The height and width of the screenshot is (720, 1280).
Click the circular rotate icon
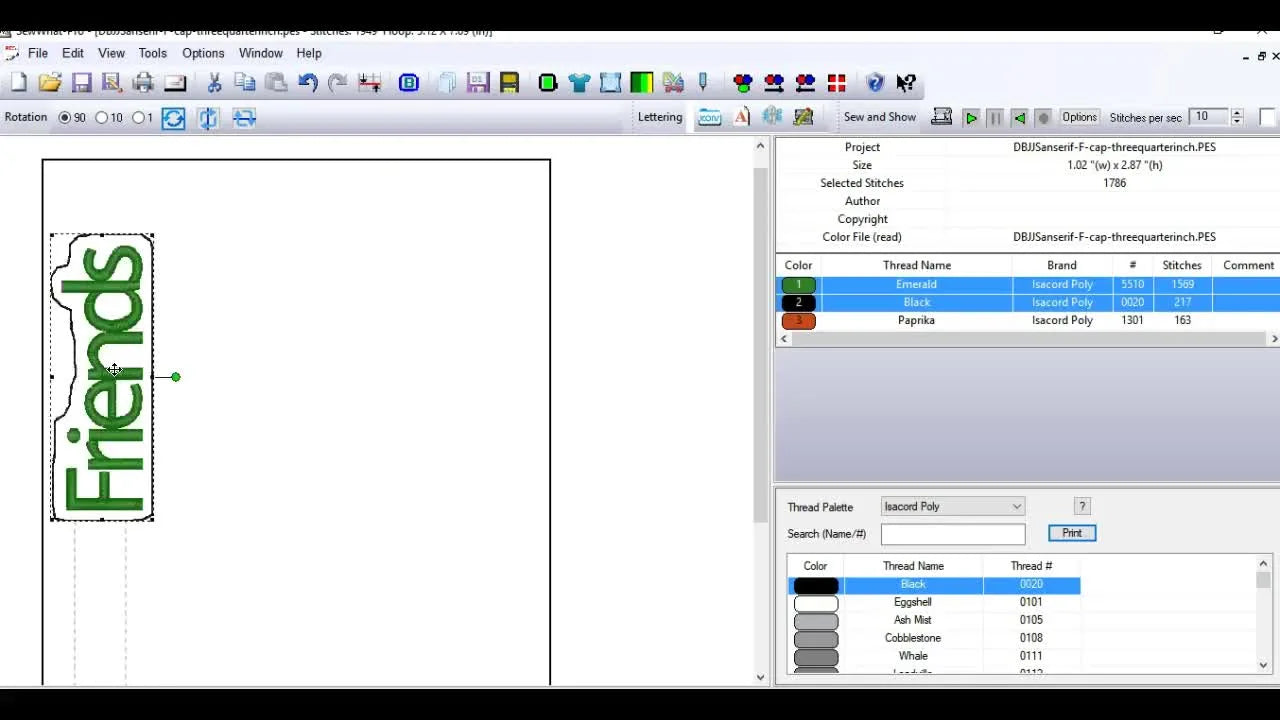[173, 118]
